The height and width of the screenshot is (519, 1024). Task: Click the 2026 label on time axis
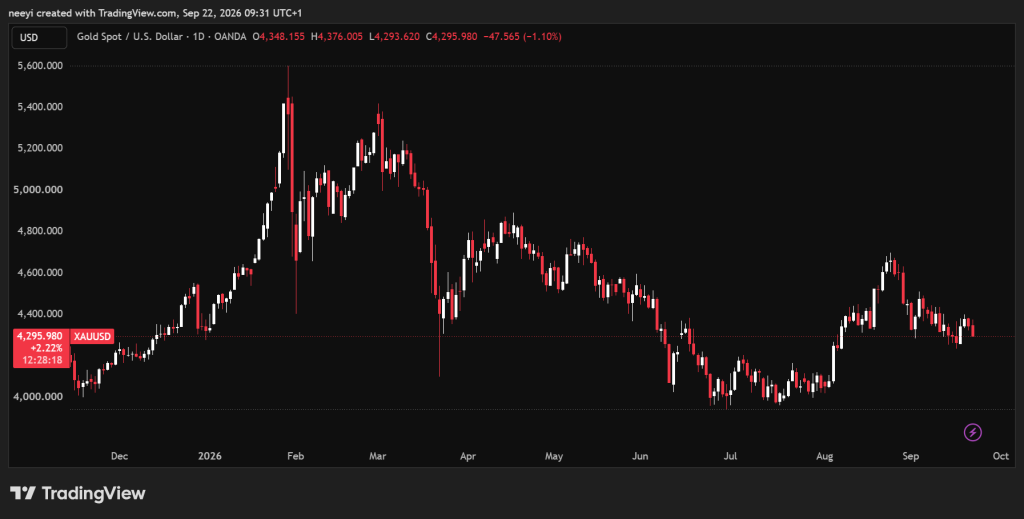210,456
